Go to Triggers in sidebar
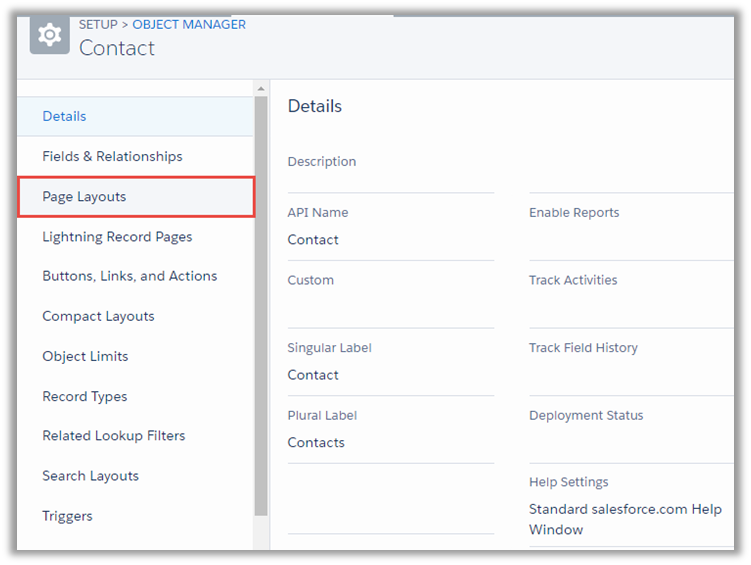 (x=67, y=516)
